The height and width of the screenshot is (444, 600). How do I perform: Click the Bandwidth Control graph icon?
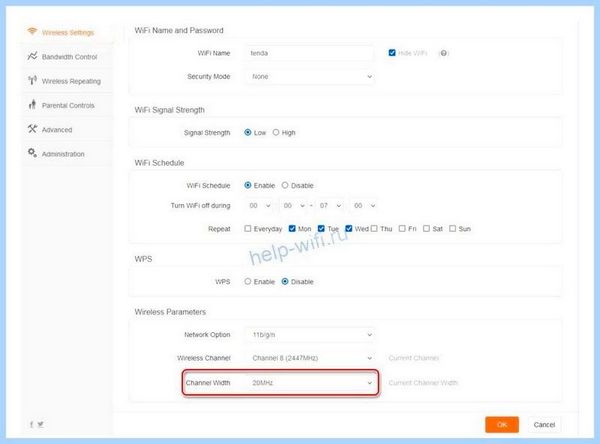pos(32,56)
